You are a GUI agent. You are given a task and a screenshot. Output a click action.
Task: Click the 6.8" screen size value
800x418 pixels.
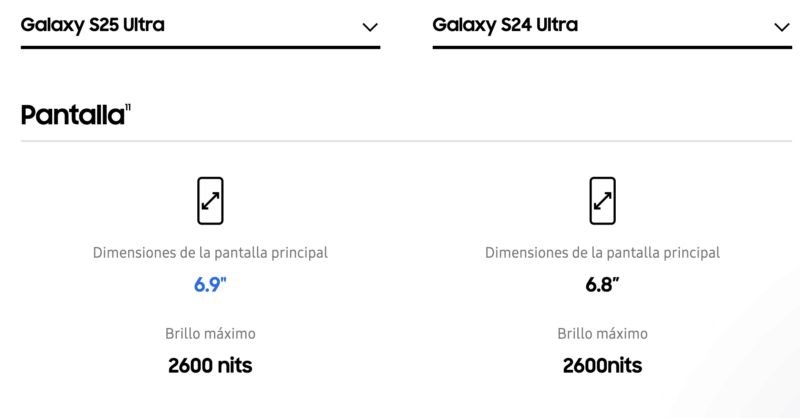pos(603,284)
